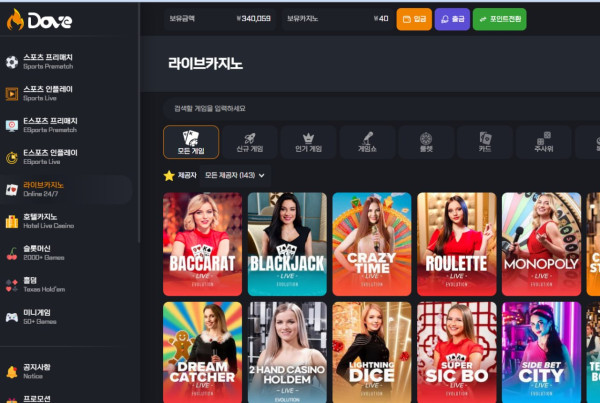Click the orange 입금 deposit button
The height and width of the screenshot is (403, 600).
[414, 19]
